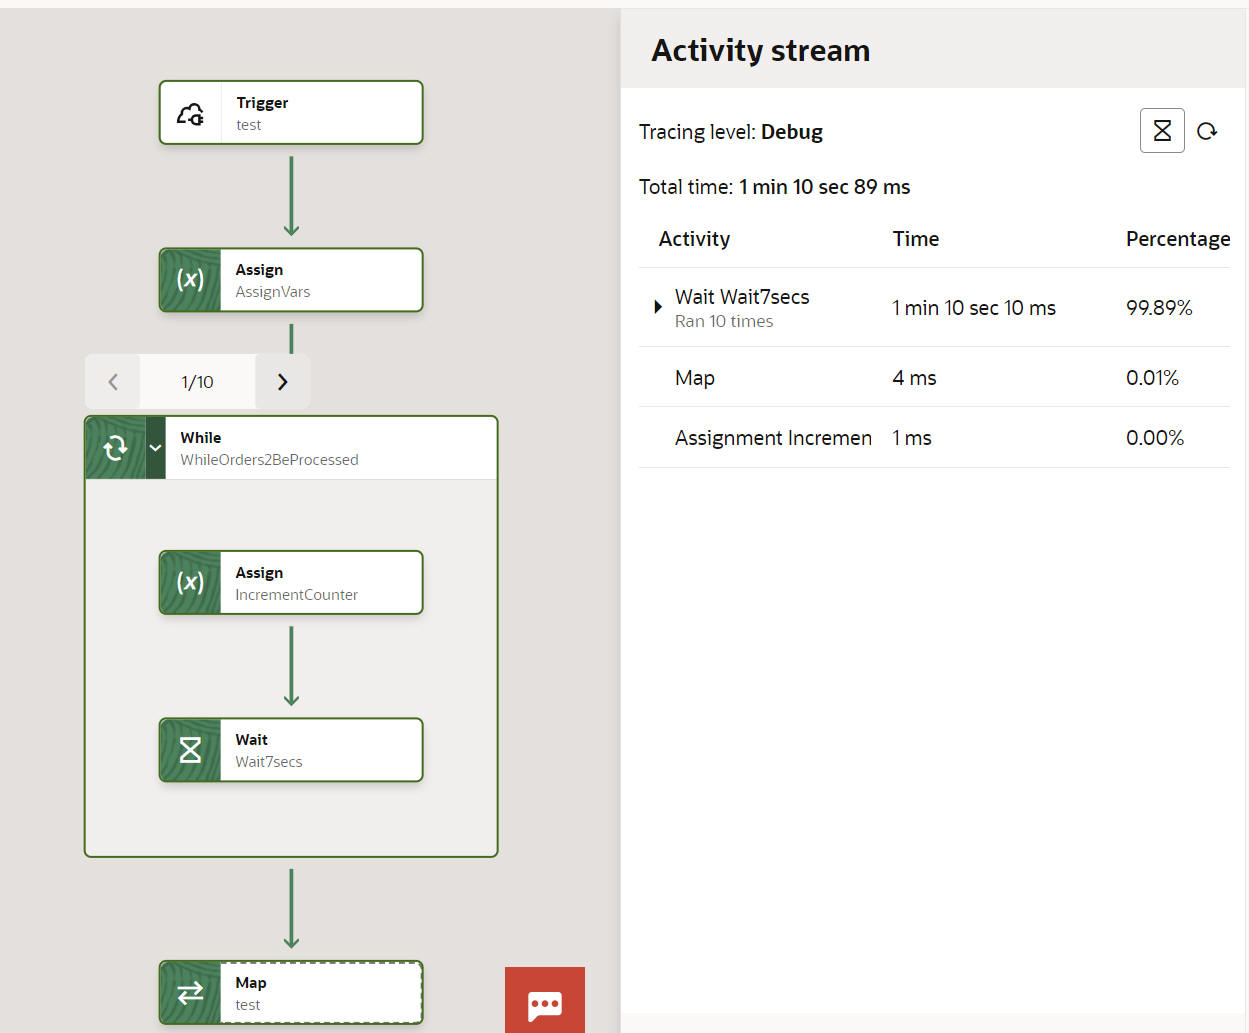Click the AssignVars variable icon
Viewport: 1249px width, 1033px height.
pos(190,280)
